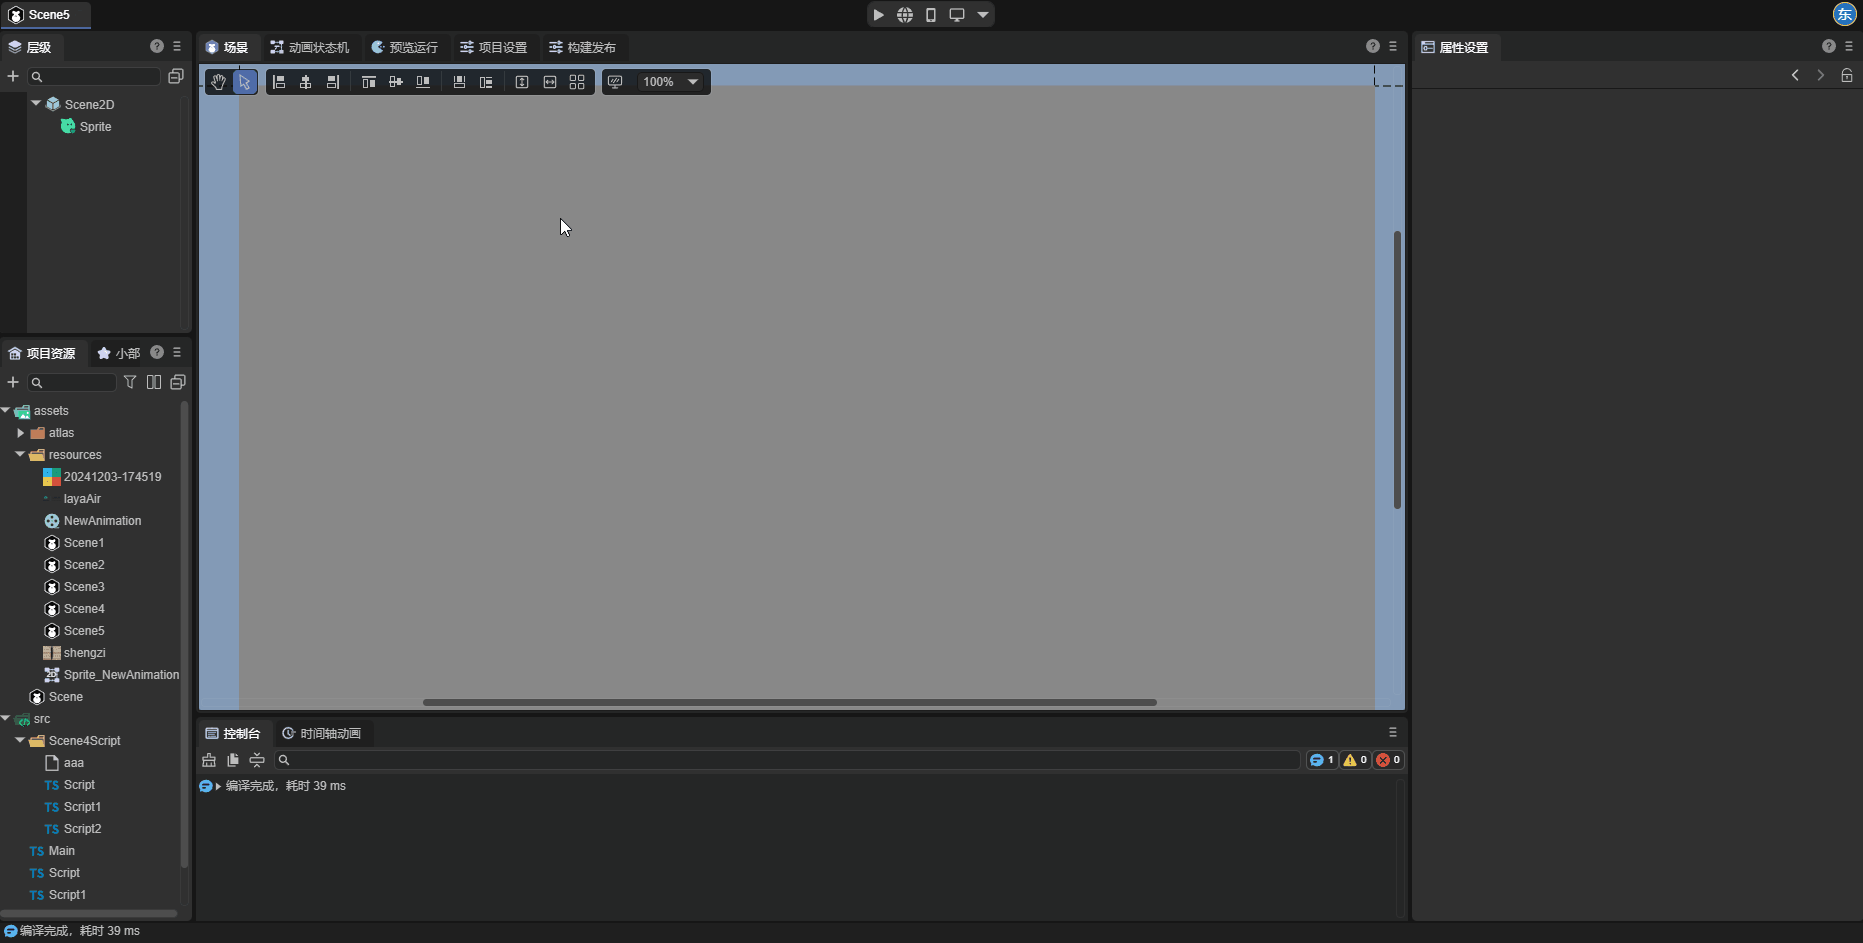The width and height of the screenshot is (1863, 943).
Task: Switch to the 动画状态机 tab
Action: point(310,47)
